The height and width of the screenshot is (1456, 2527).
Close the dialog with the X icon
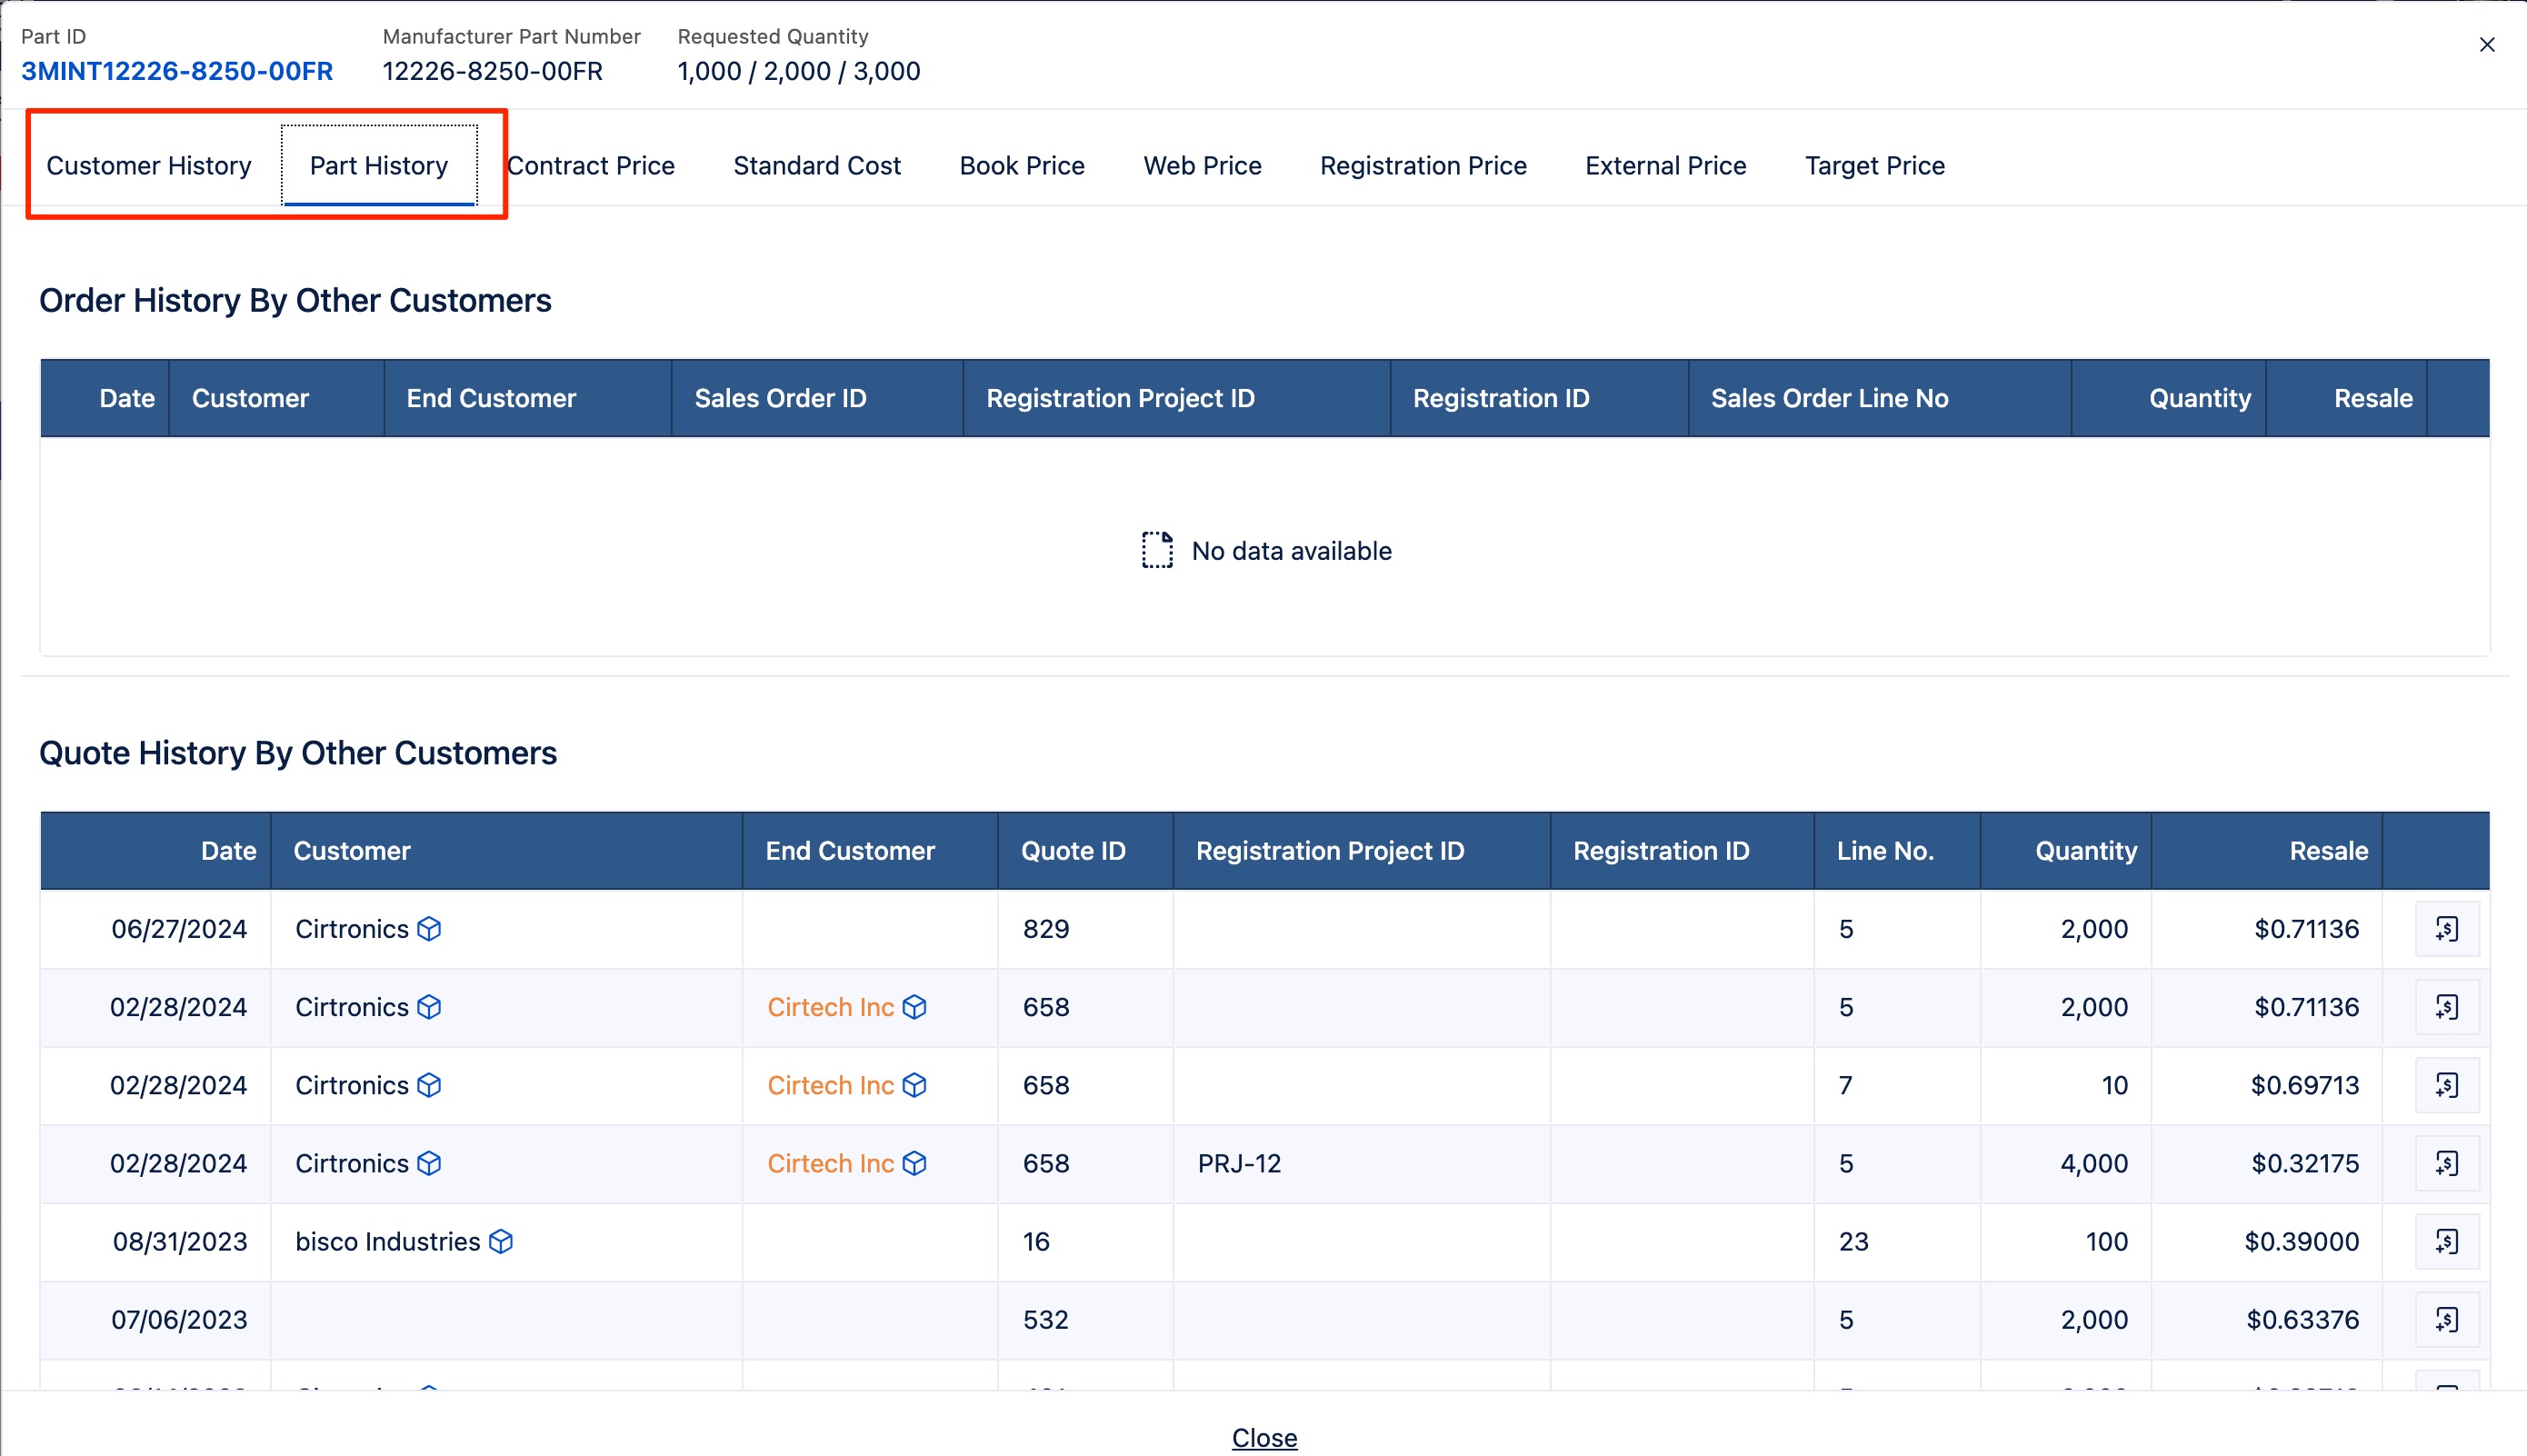(2487, 45)
